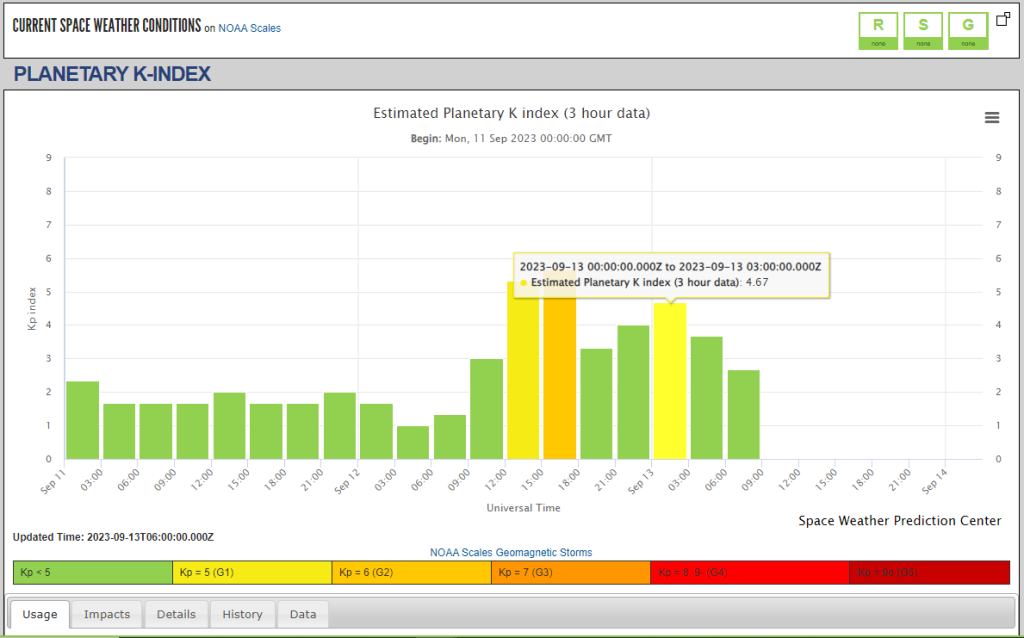Click the S solar radiation scale indicator

(923, 30)
